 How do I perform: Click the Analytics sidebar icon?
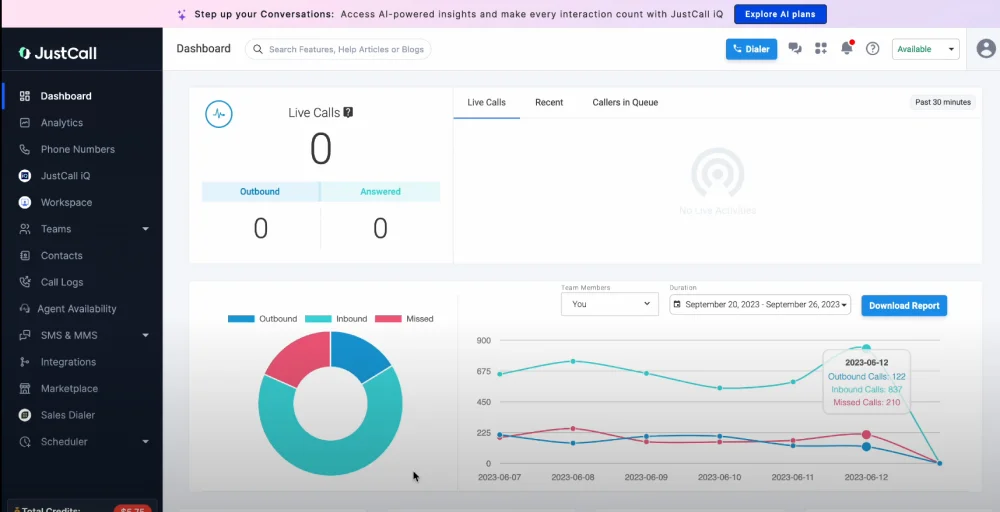tap(25, 122)
